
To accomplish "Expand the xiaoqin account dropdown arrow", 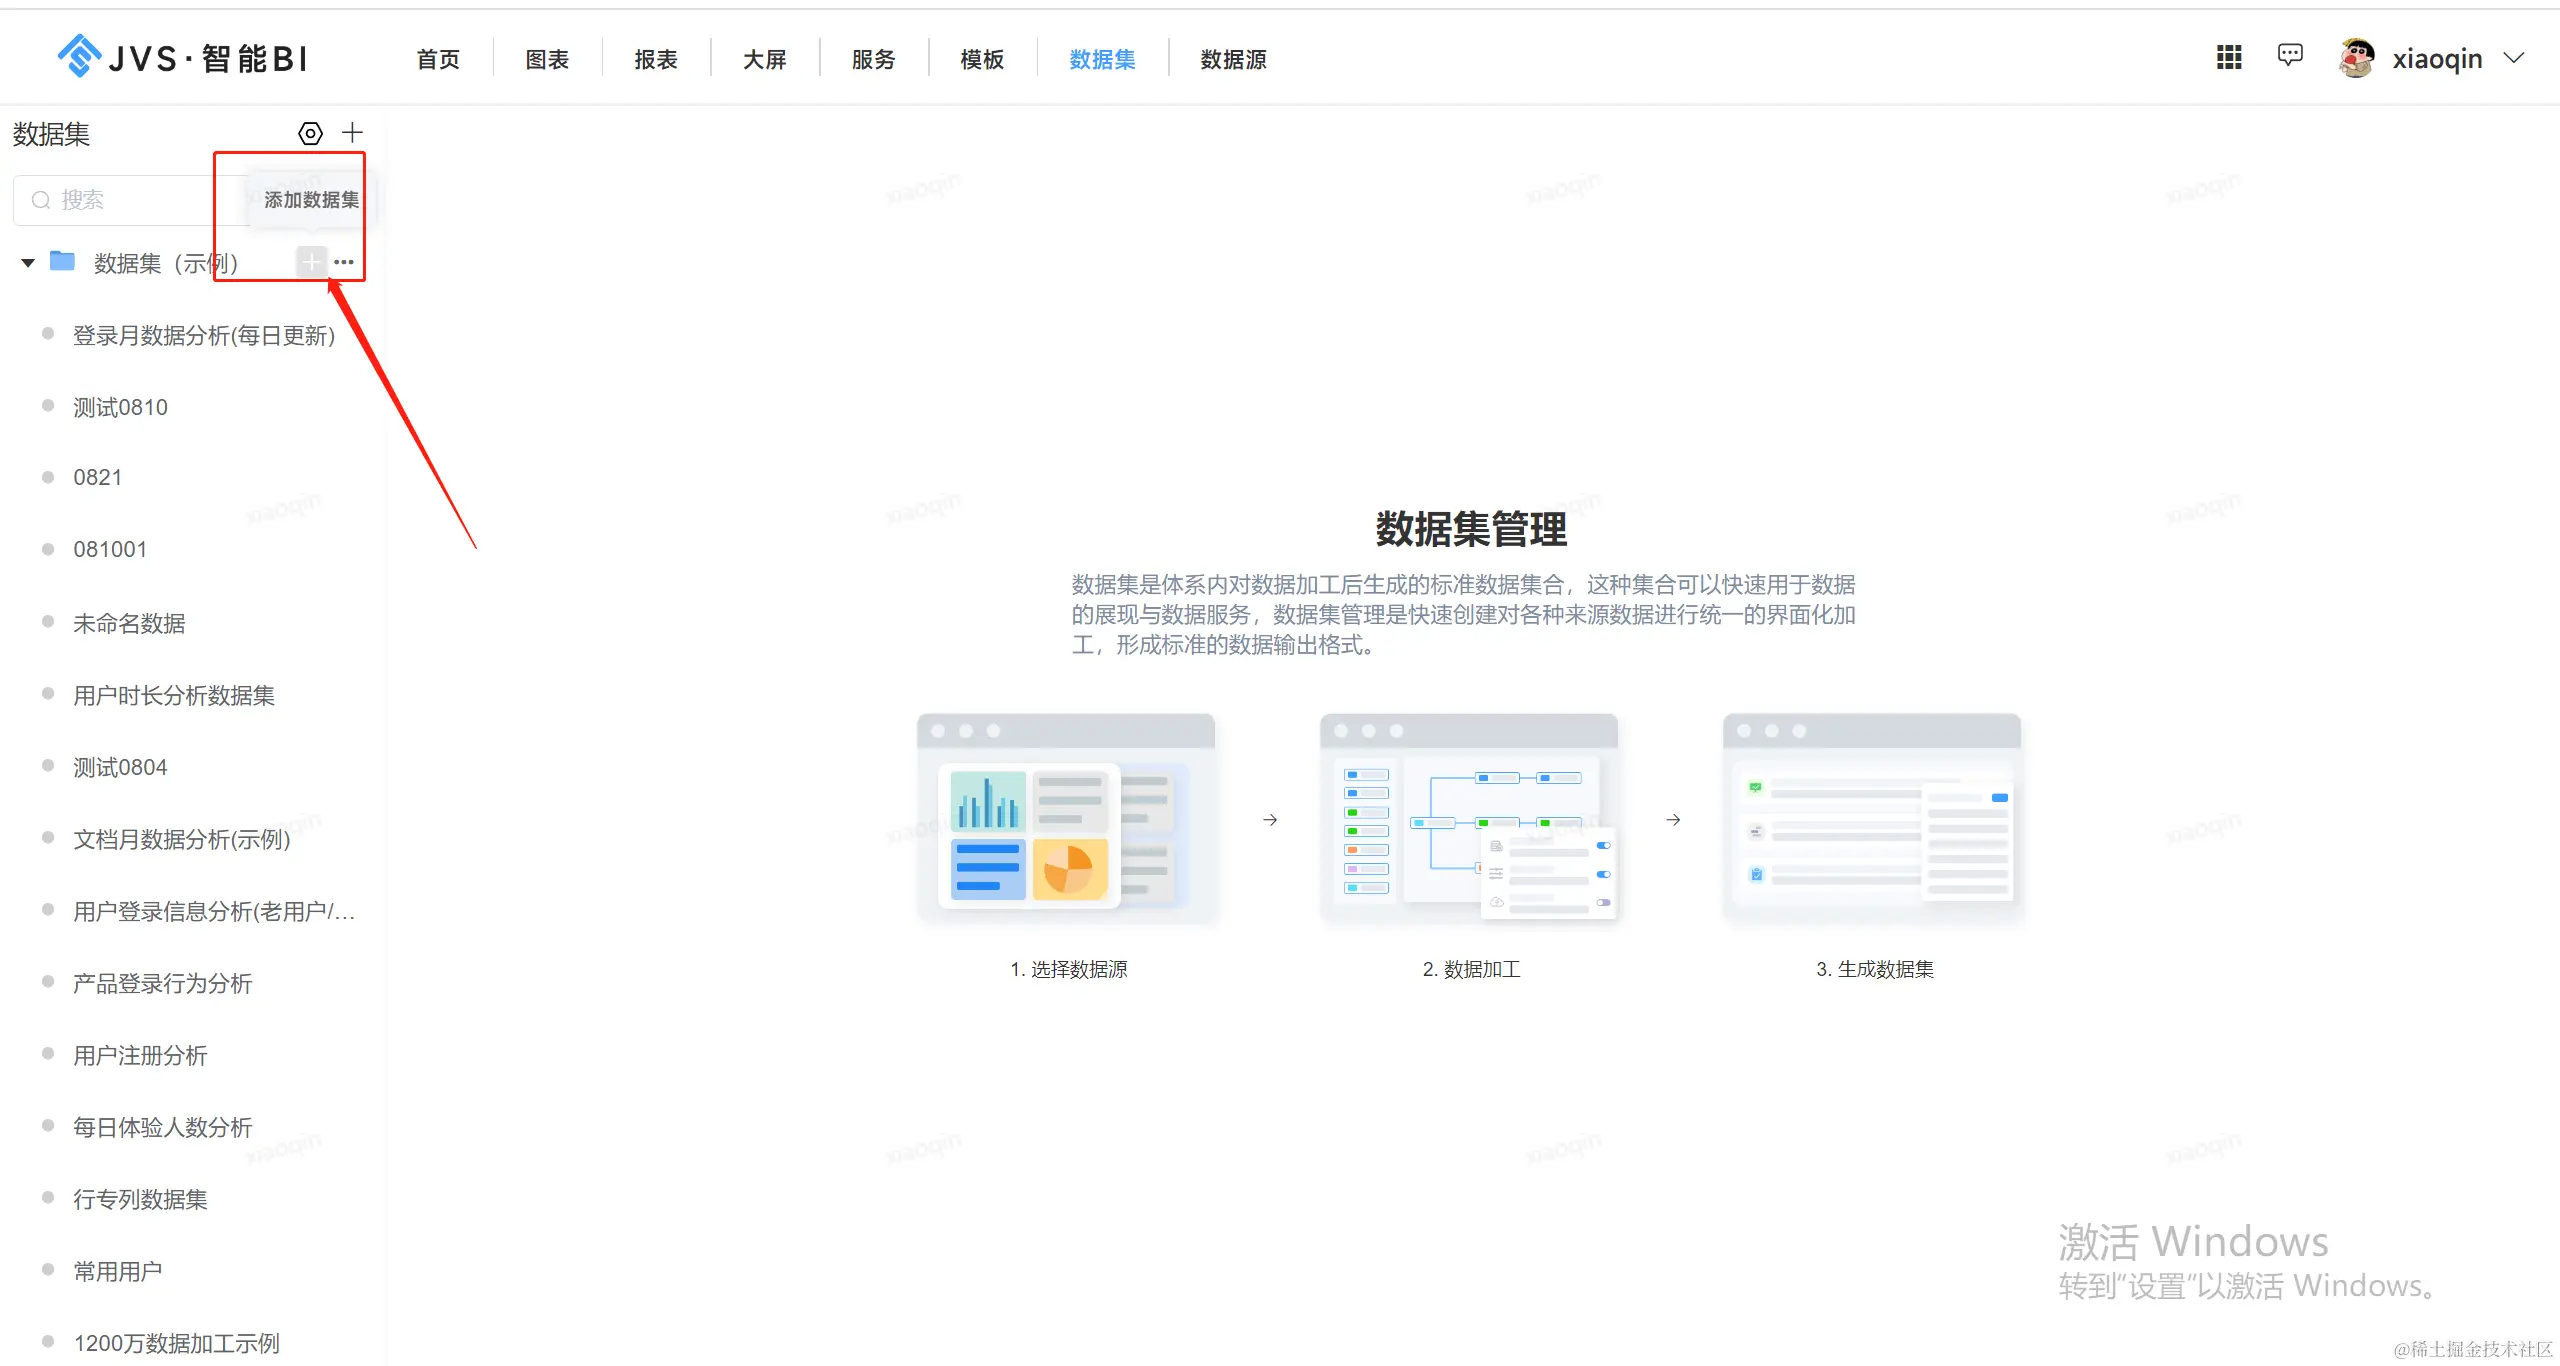I will (2514, 58).
